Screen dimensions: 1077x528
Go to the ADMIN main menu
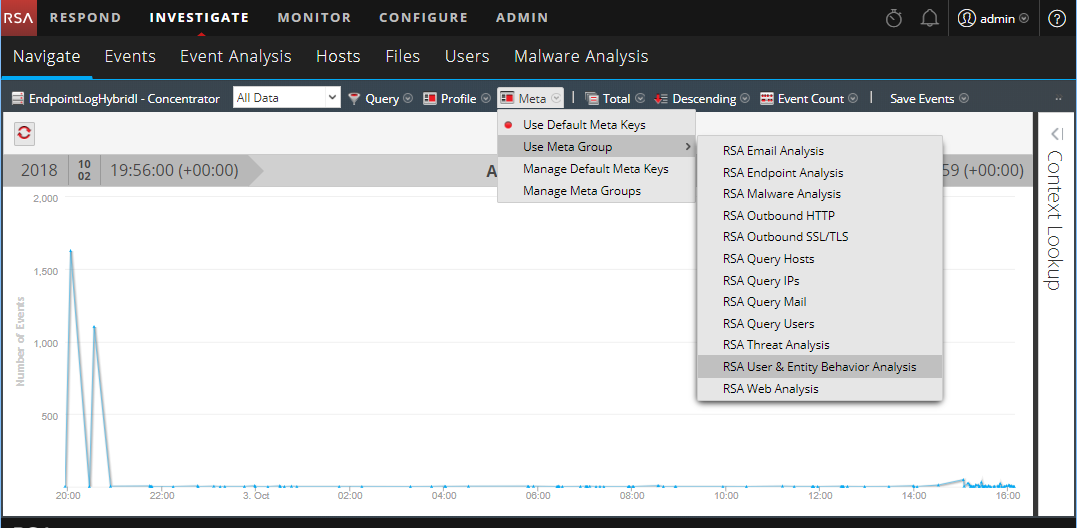click(522, 18)
